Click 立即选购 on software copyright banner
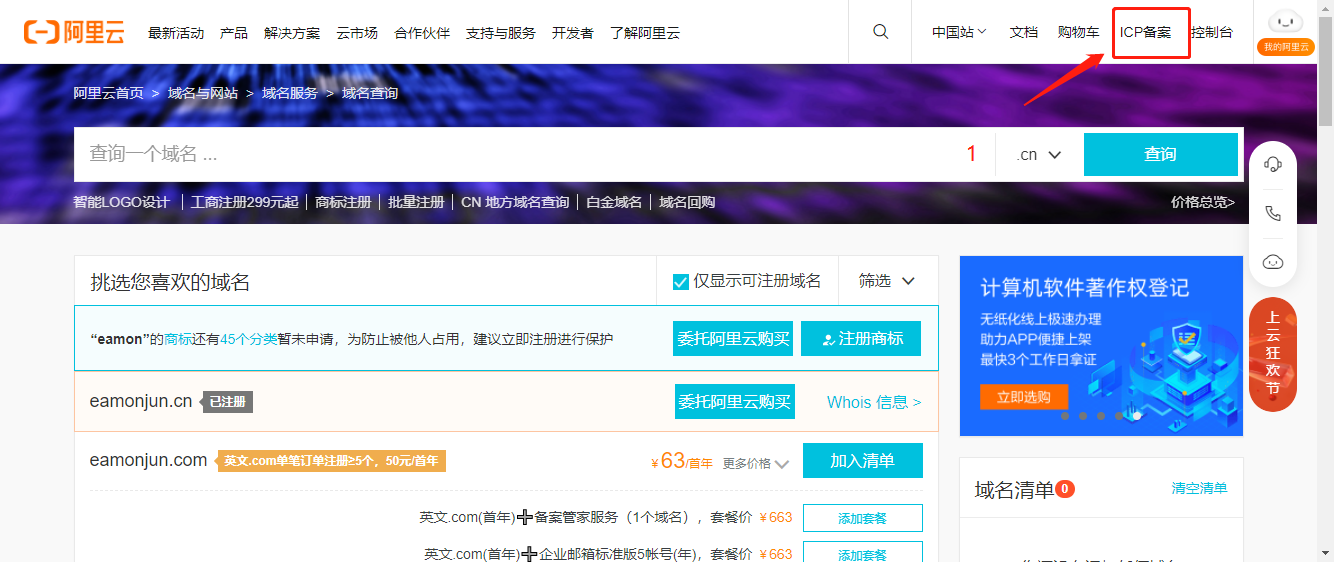The image size is (1334, 562). (1023, 397)
